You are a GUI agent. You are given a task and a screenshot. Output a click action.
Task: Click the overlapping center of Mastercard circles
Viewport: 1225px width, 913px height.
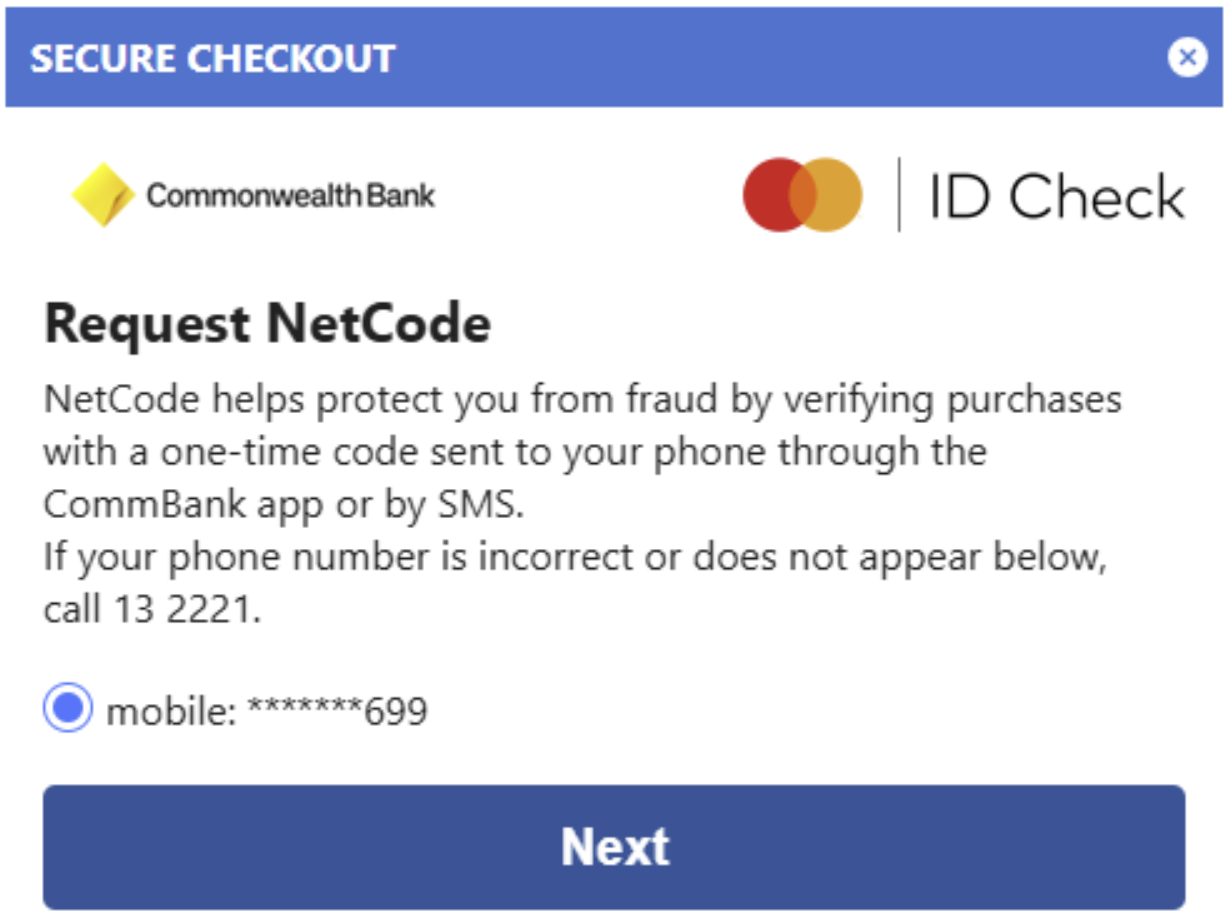tap(803, 194)
